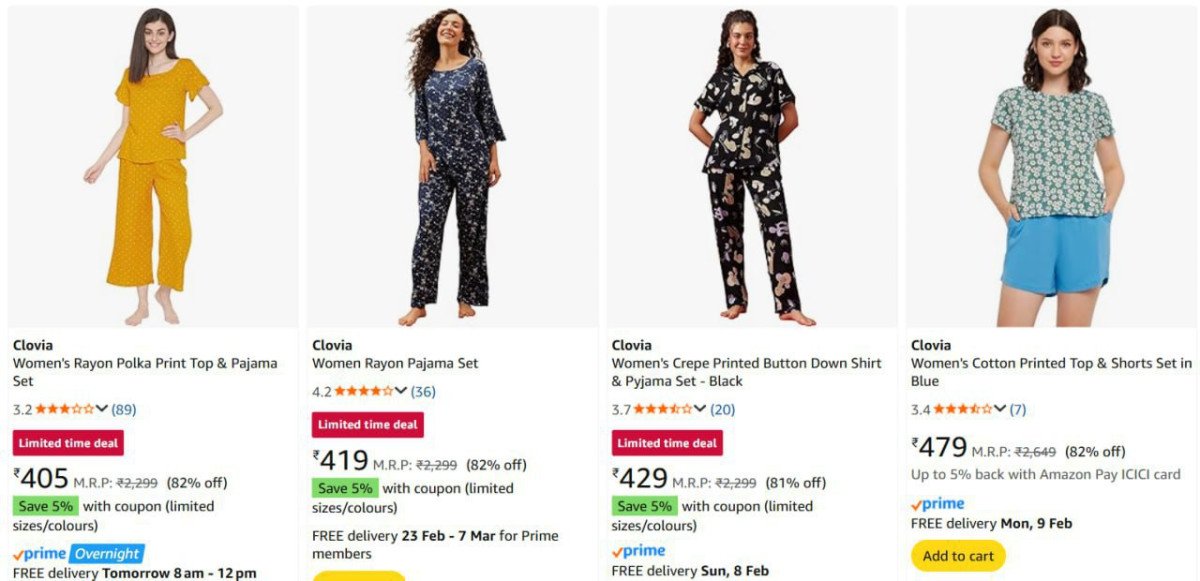Open the yellow polka pajama set product image
The width and height of the screenshot is (1200, 581).
pos(153,167)
